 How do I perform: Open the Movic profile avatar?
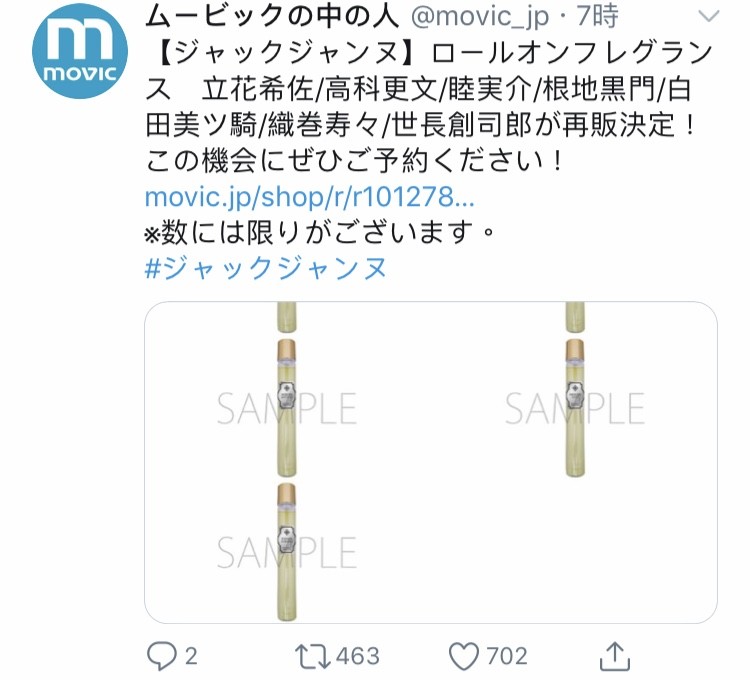[x=80, y=51]
